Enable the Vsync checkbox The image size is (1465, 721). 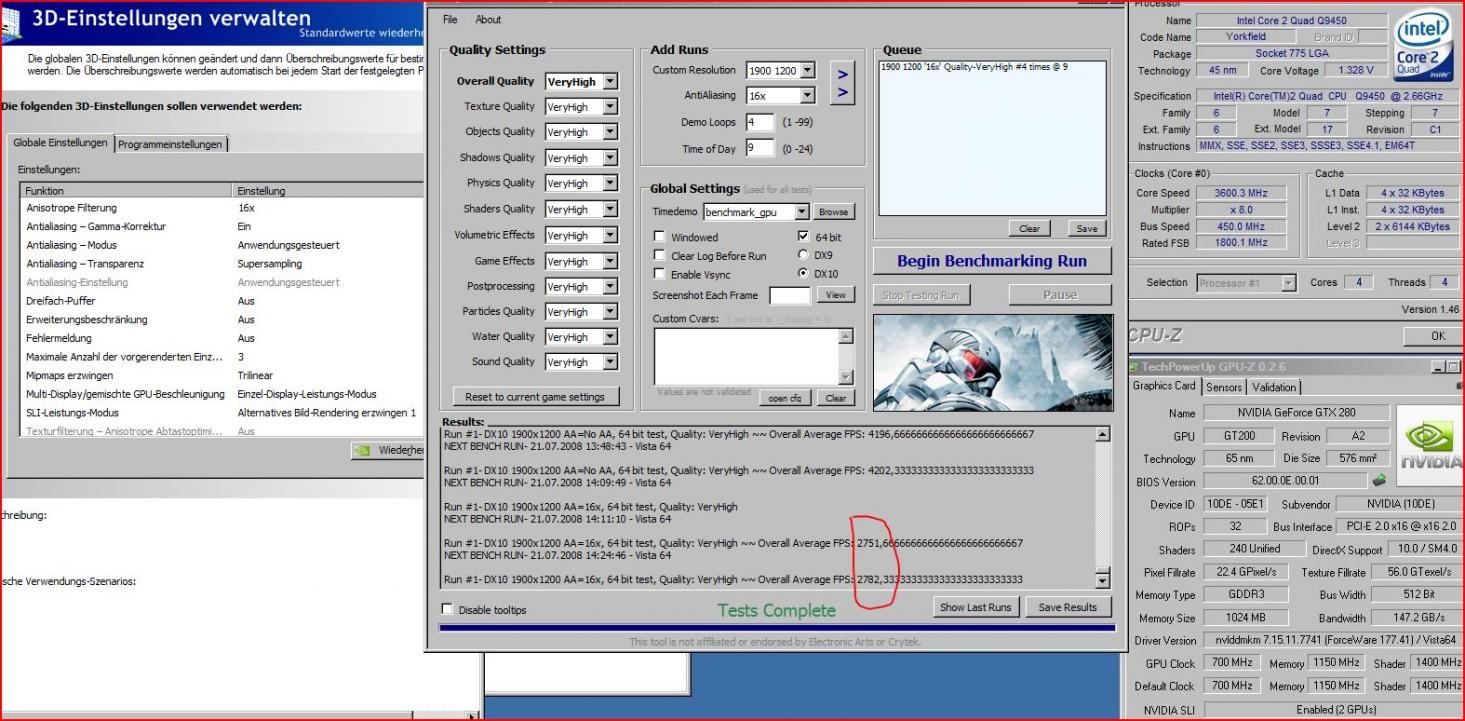[660, 274]
